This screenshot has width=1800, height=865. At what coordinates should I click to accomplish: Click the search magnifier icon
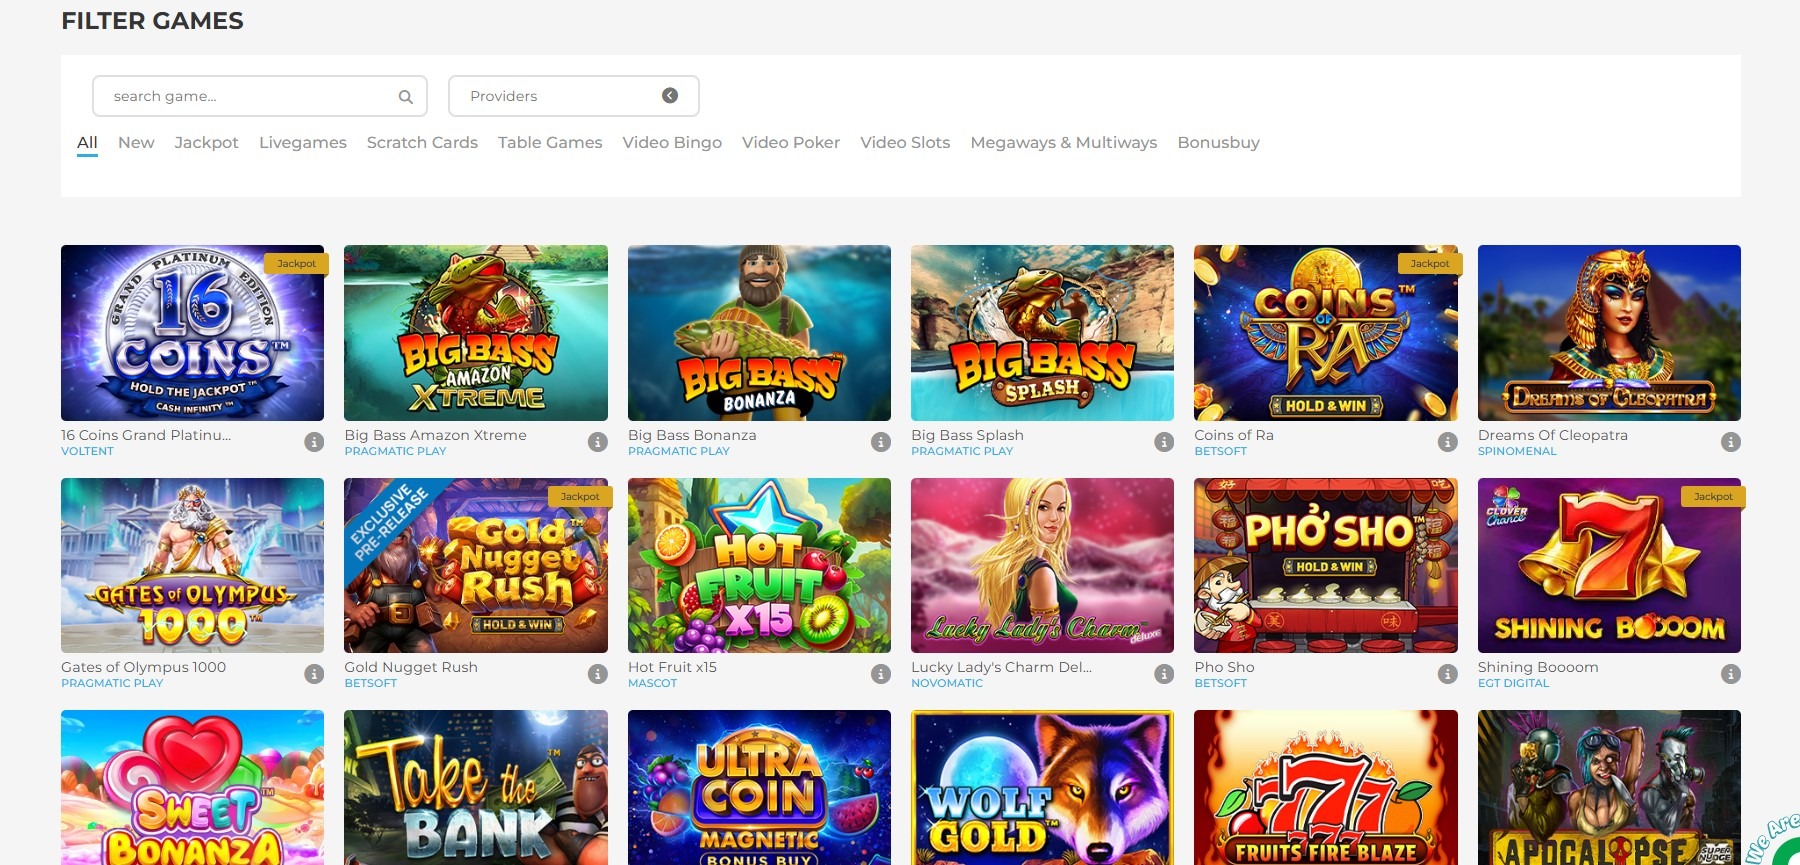point(405,97)
